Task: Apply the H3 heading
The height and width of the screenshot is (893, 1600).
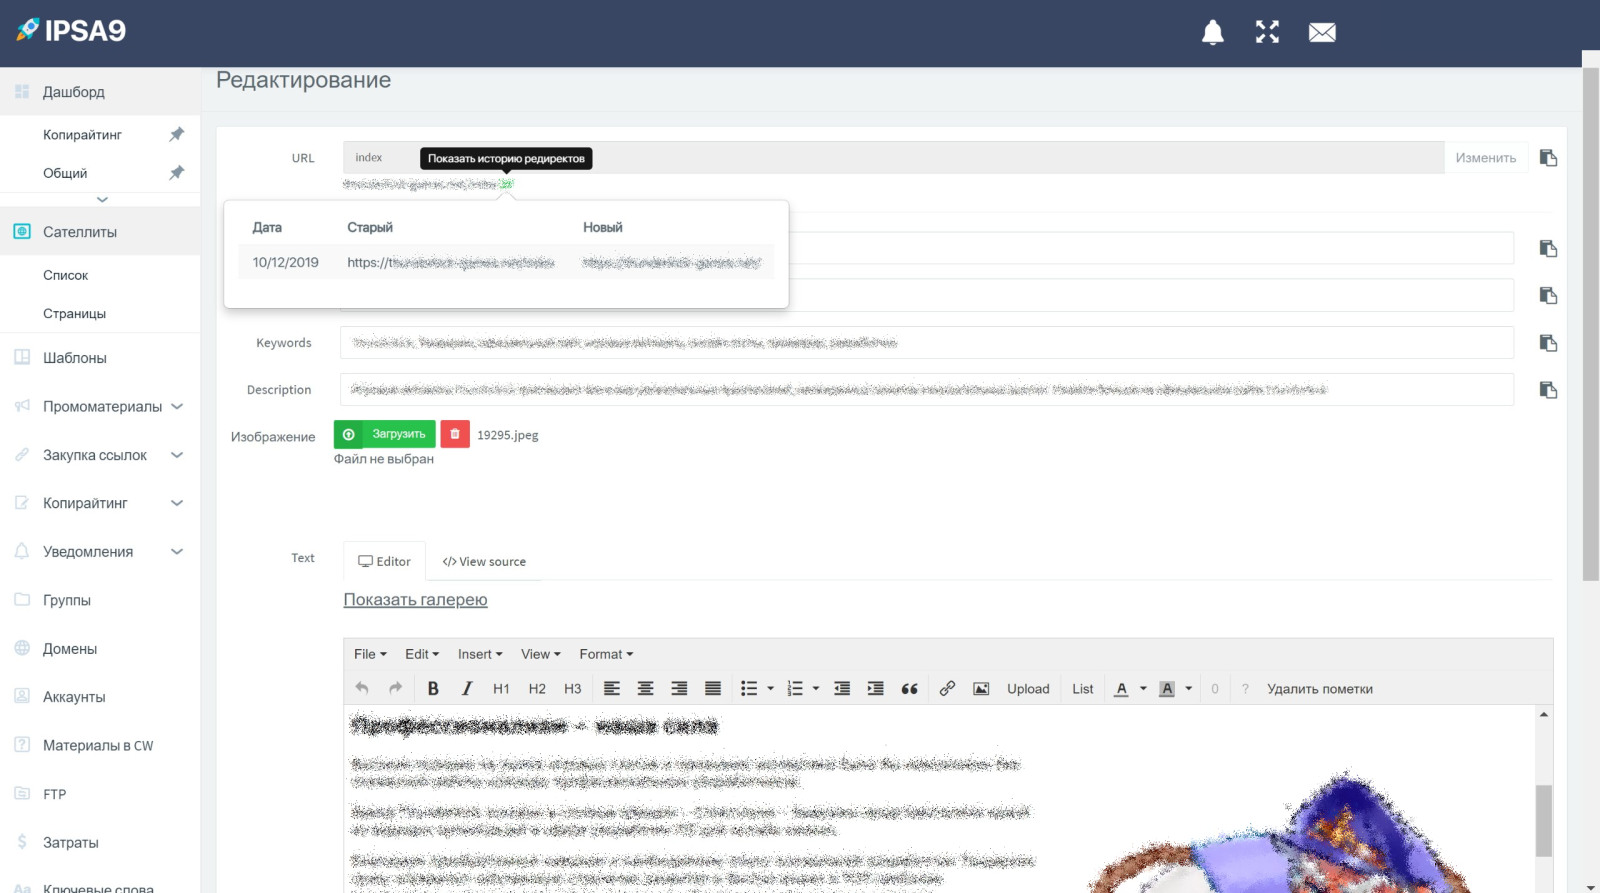Action: click(572, 688)
